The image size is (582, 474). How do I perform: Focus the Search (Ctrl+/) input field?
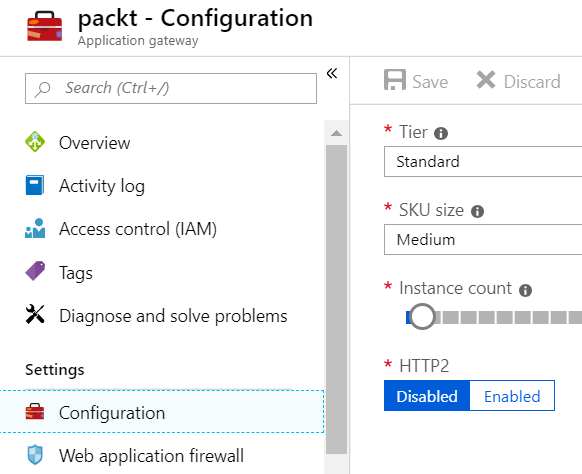171,88
